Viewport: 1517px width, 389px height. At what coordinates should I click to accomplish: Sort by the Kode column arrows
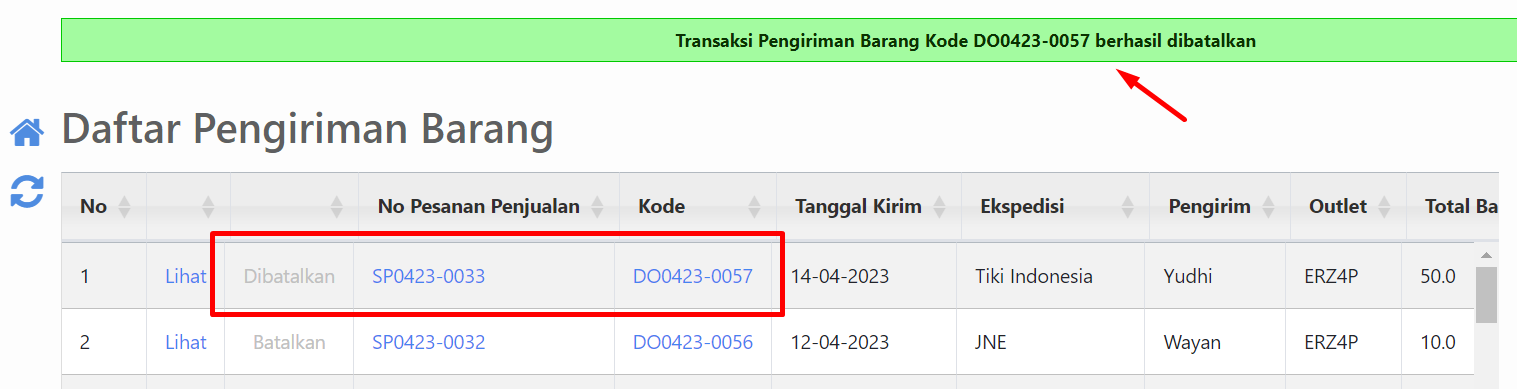click(x=756, y=207)
